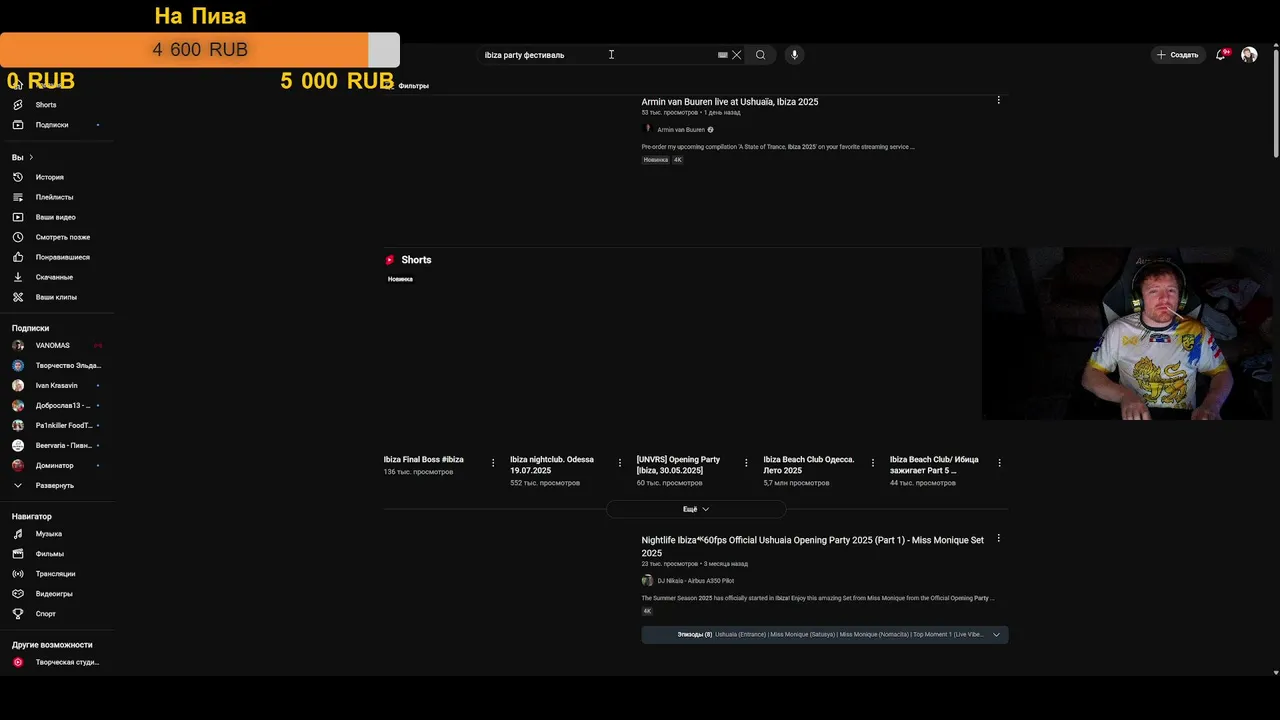Open Ibiza nightclub. Odessa 19.07.2025 short
Viewport: 1280px width, 720px height.
pyautogui.click(x=552, y=465)
